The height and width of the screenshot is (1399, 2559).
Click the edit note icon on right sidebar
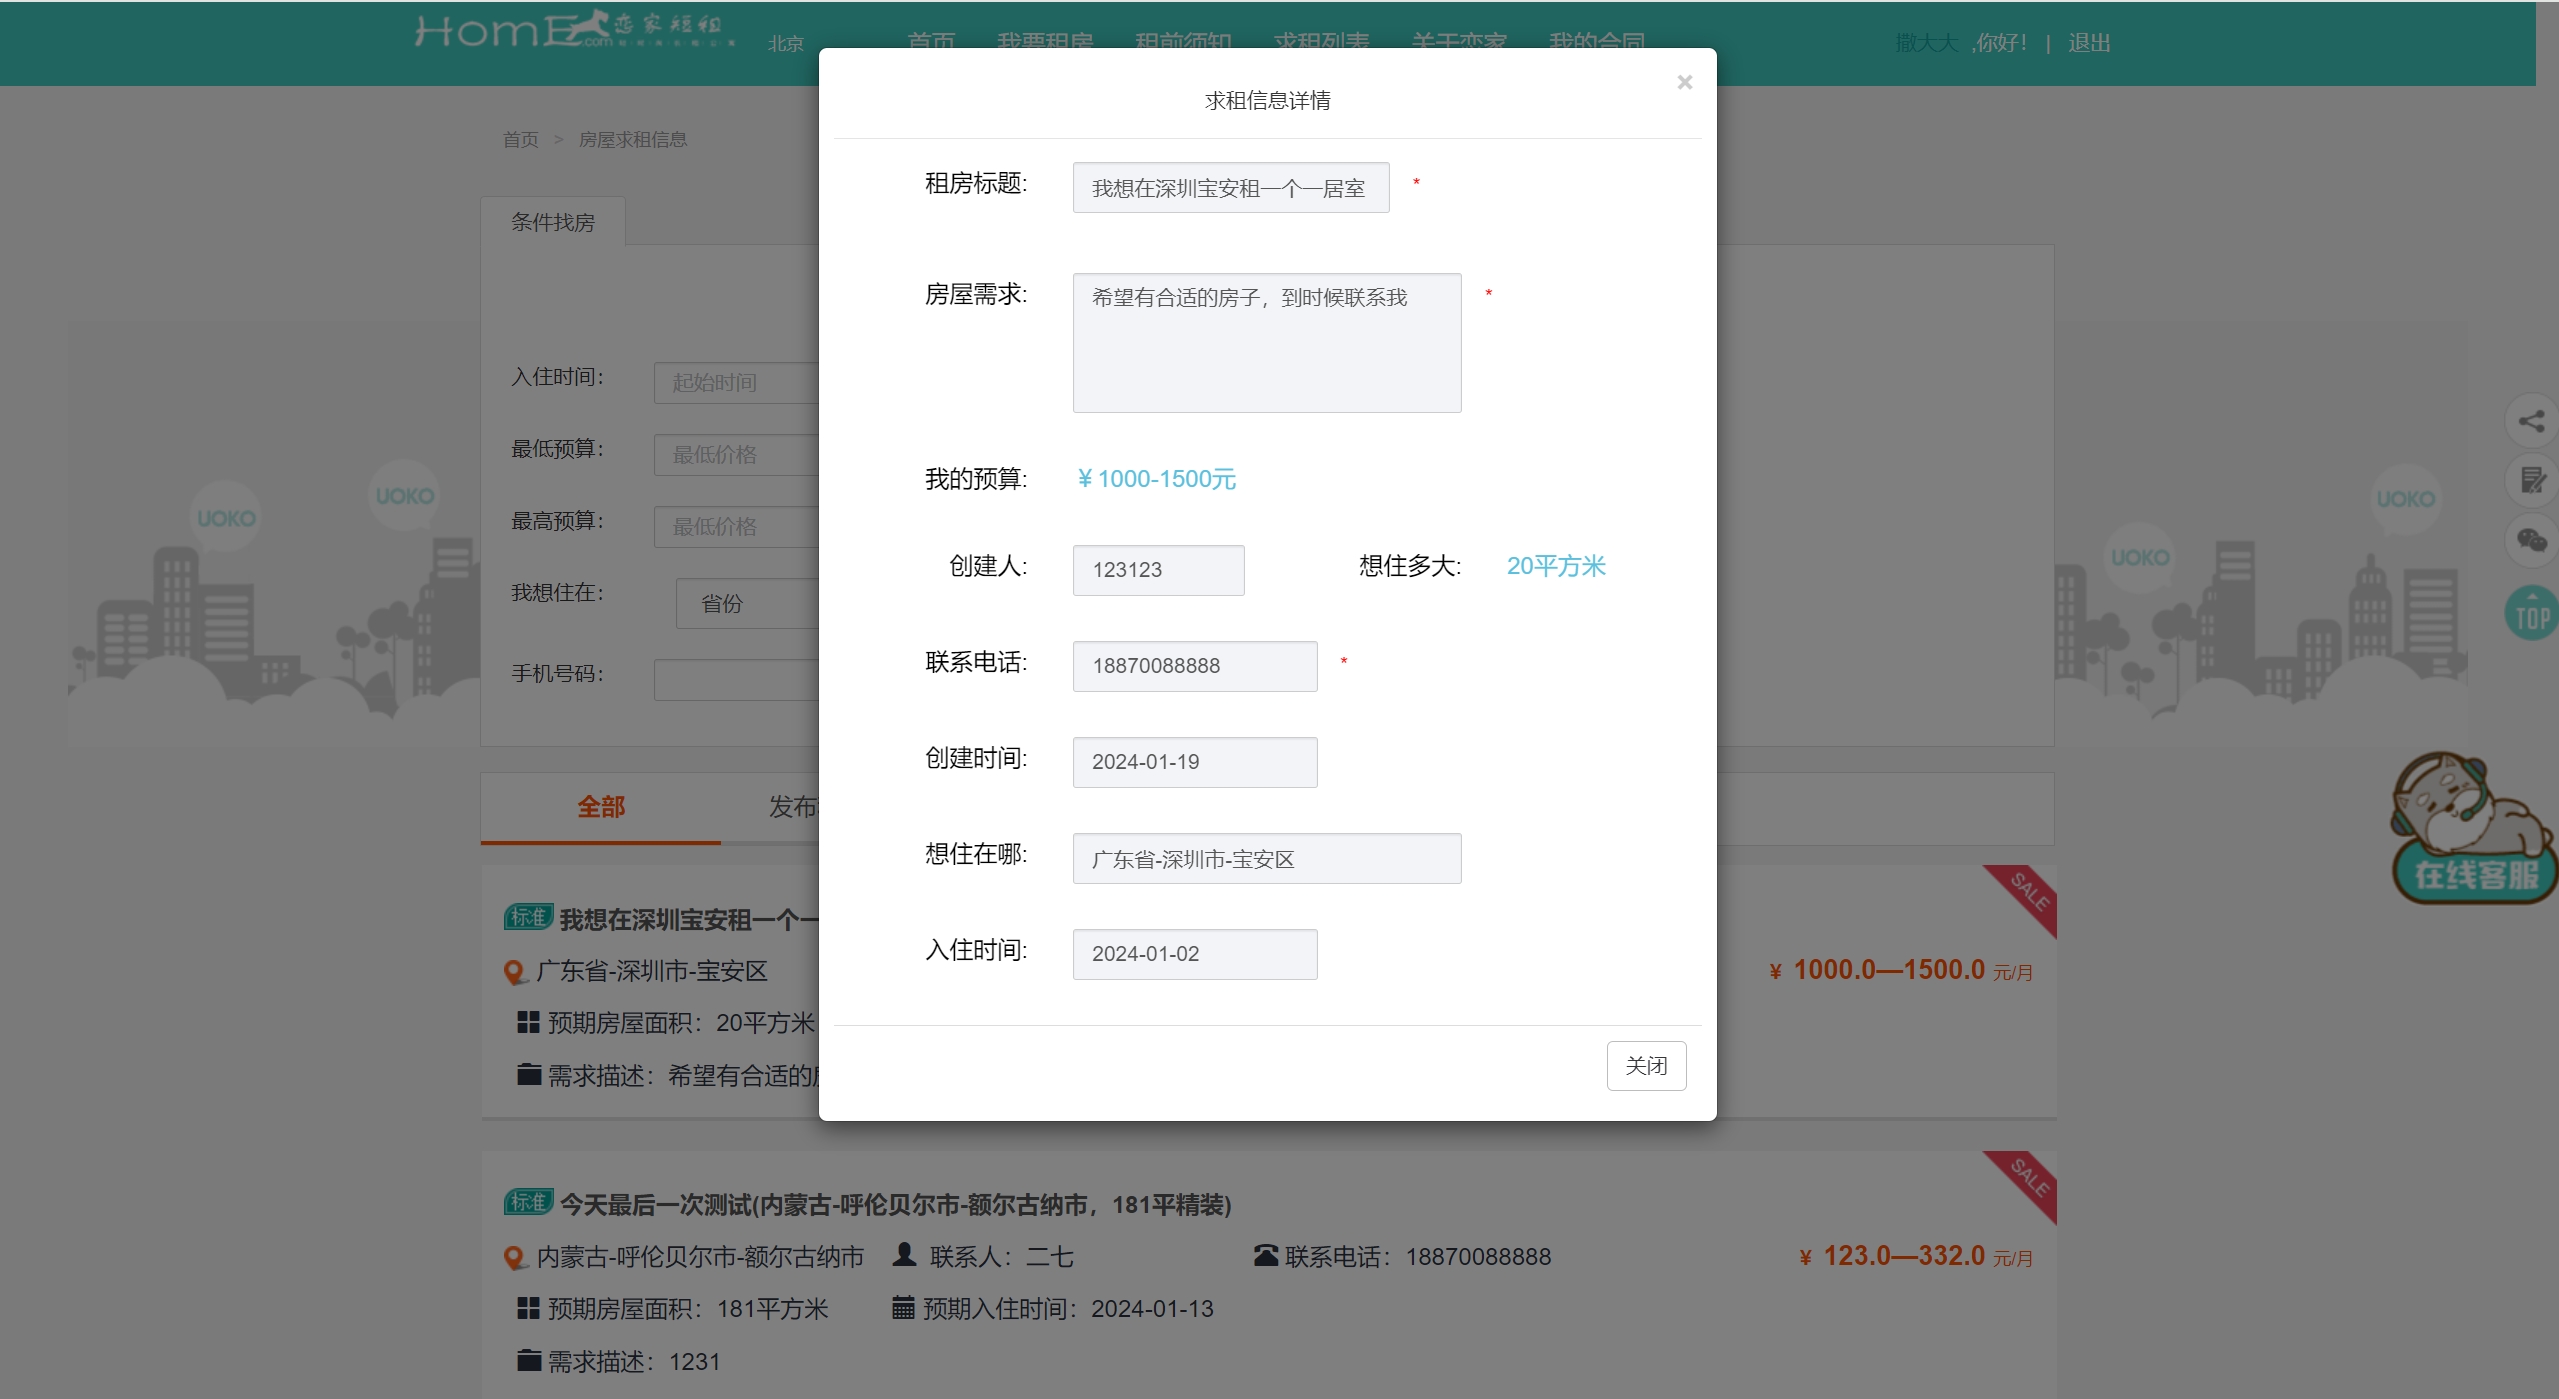[x=2531, y=480]
